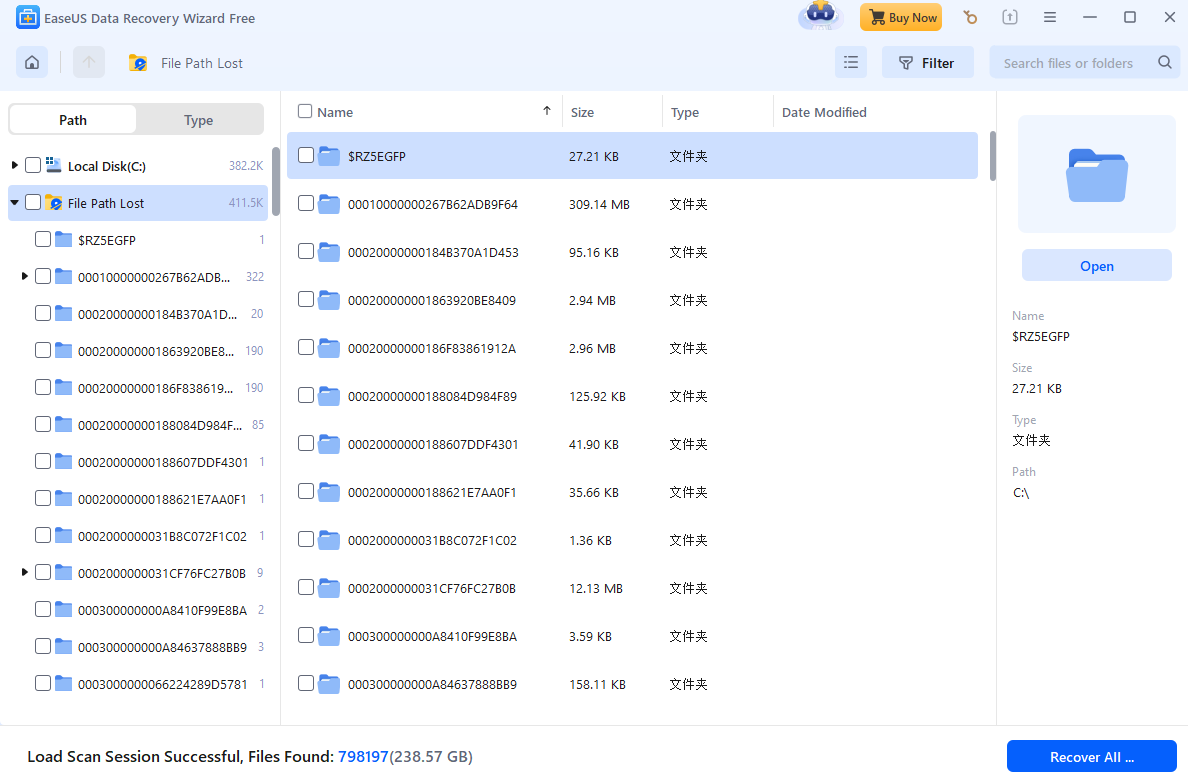Click folder icon of 00020000000186F83861912A row
The image size is (1188, 783).
329,348
